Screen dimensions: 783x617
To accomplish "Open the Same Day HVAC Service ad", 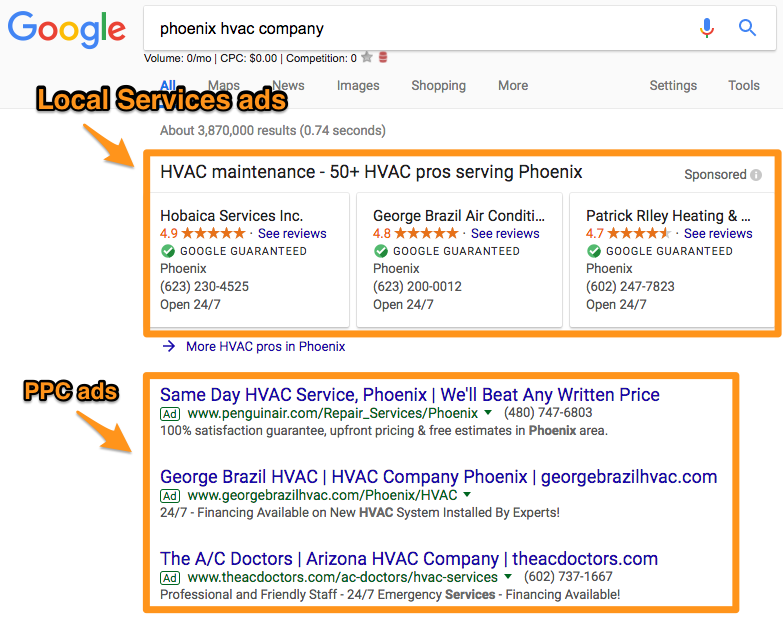I will tap(409, 394).
